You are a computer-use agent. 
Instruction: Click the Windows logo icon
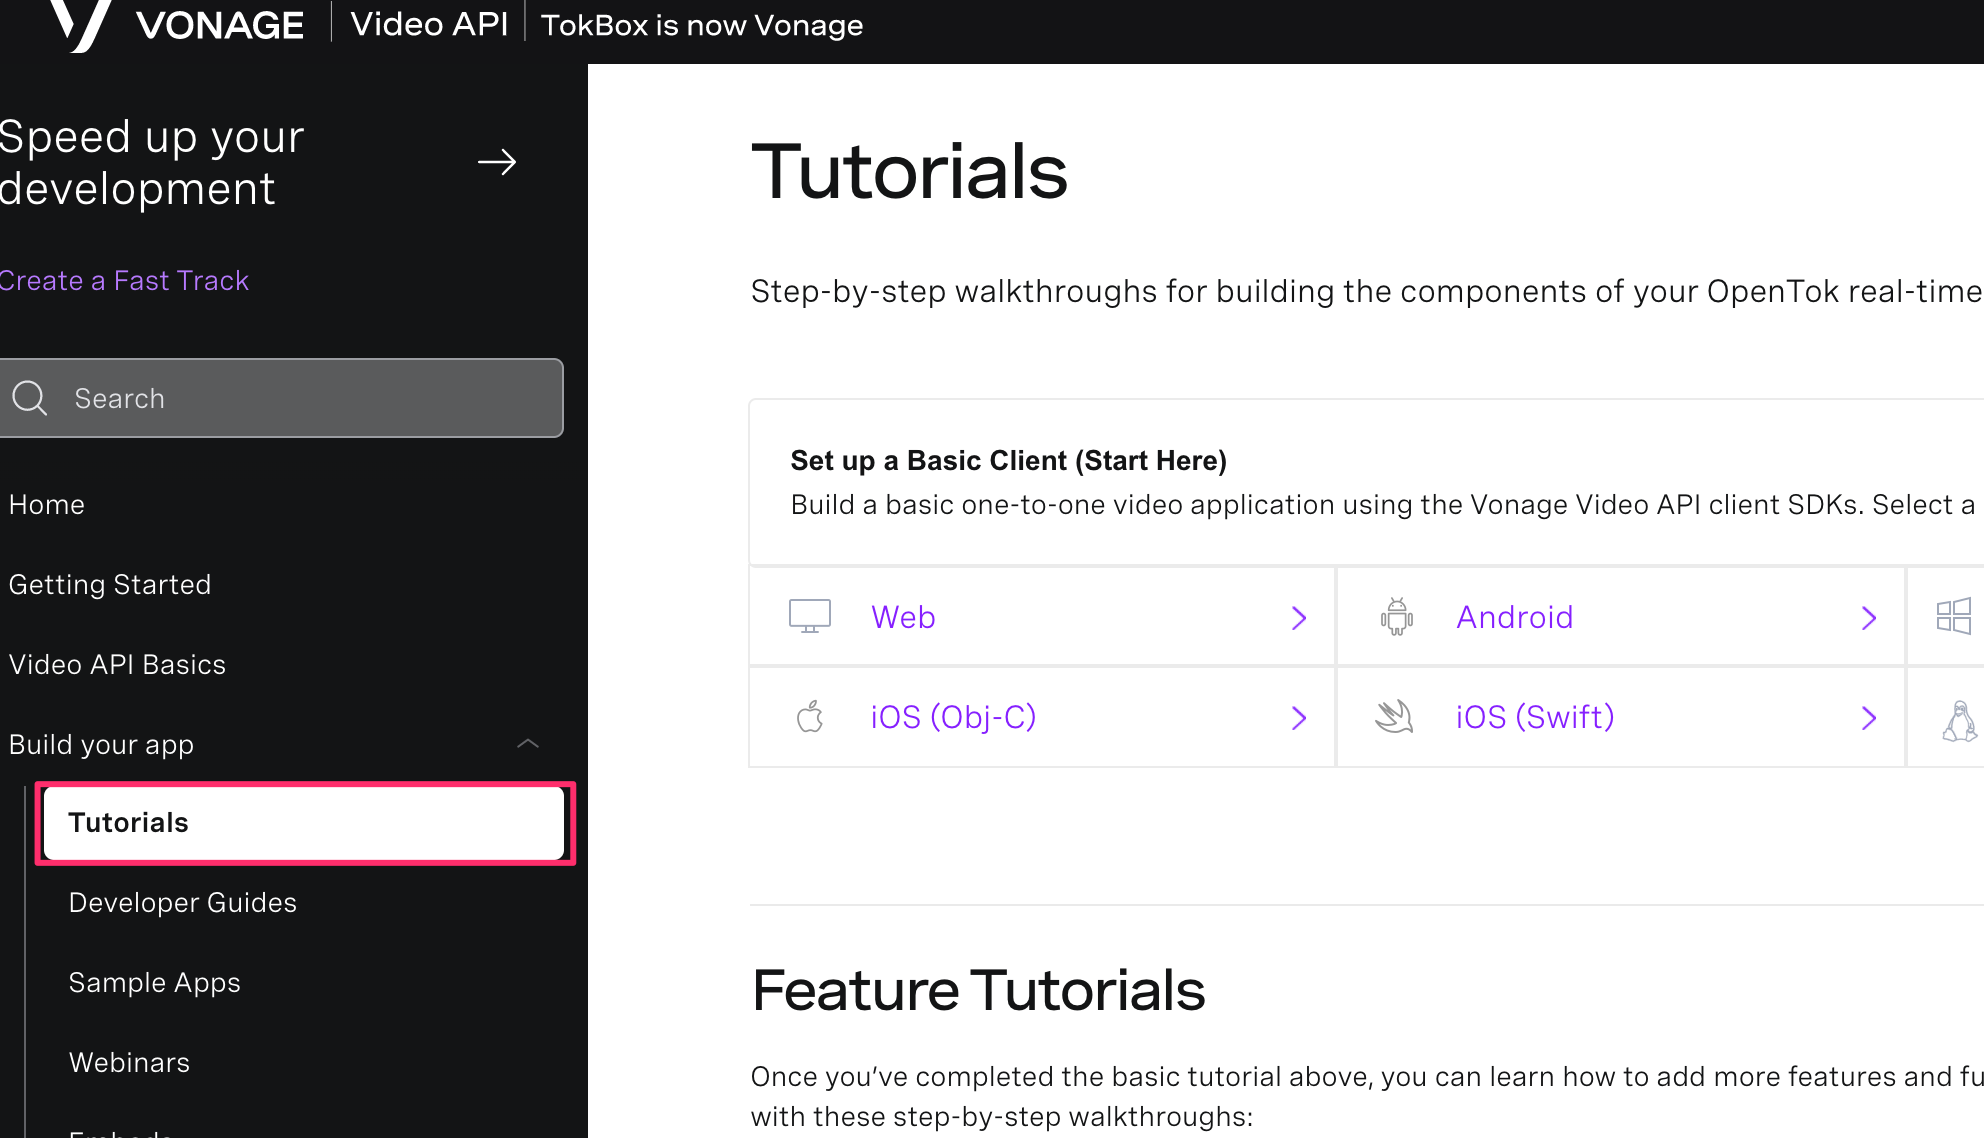pos(1957,616)
